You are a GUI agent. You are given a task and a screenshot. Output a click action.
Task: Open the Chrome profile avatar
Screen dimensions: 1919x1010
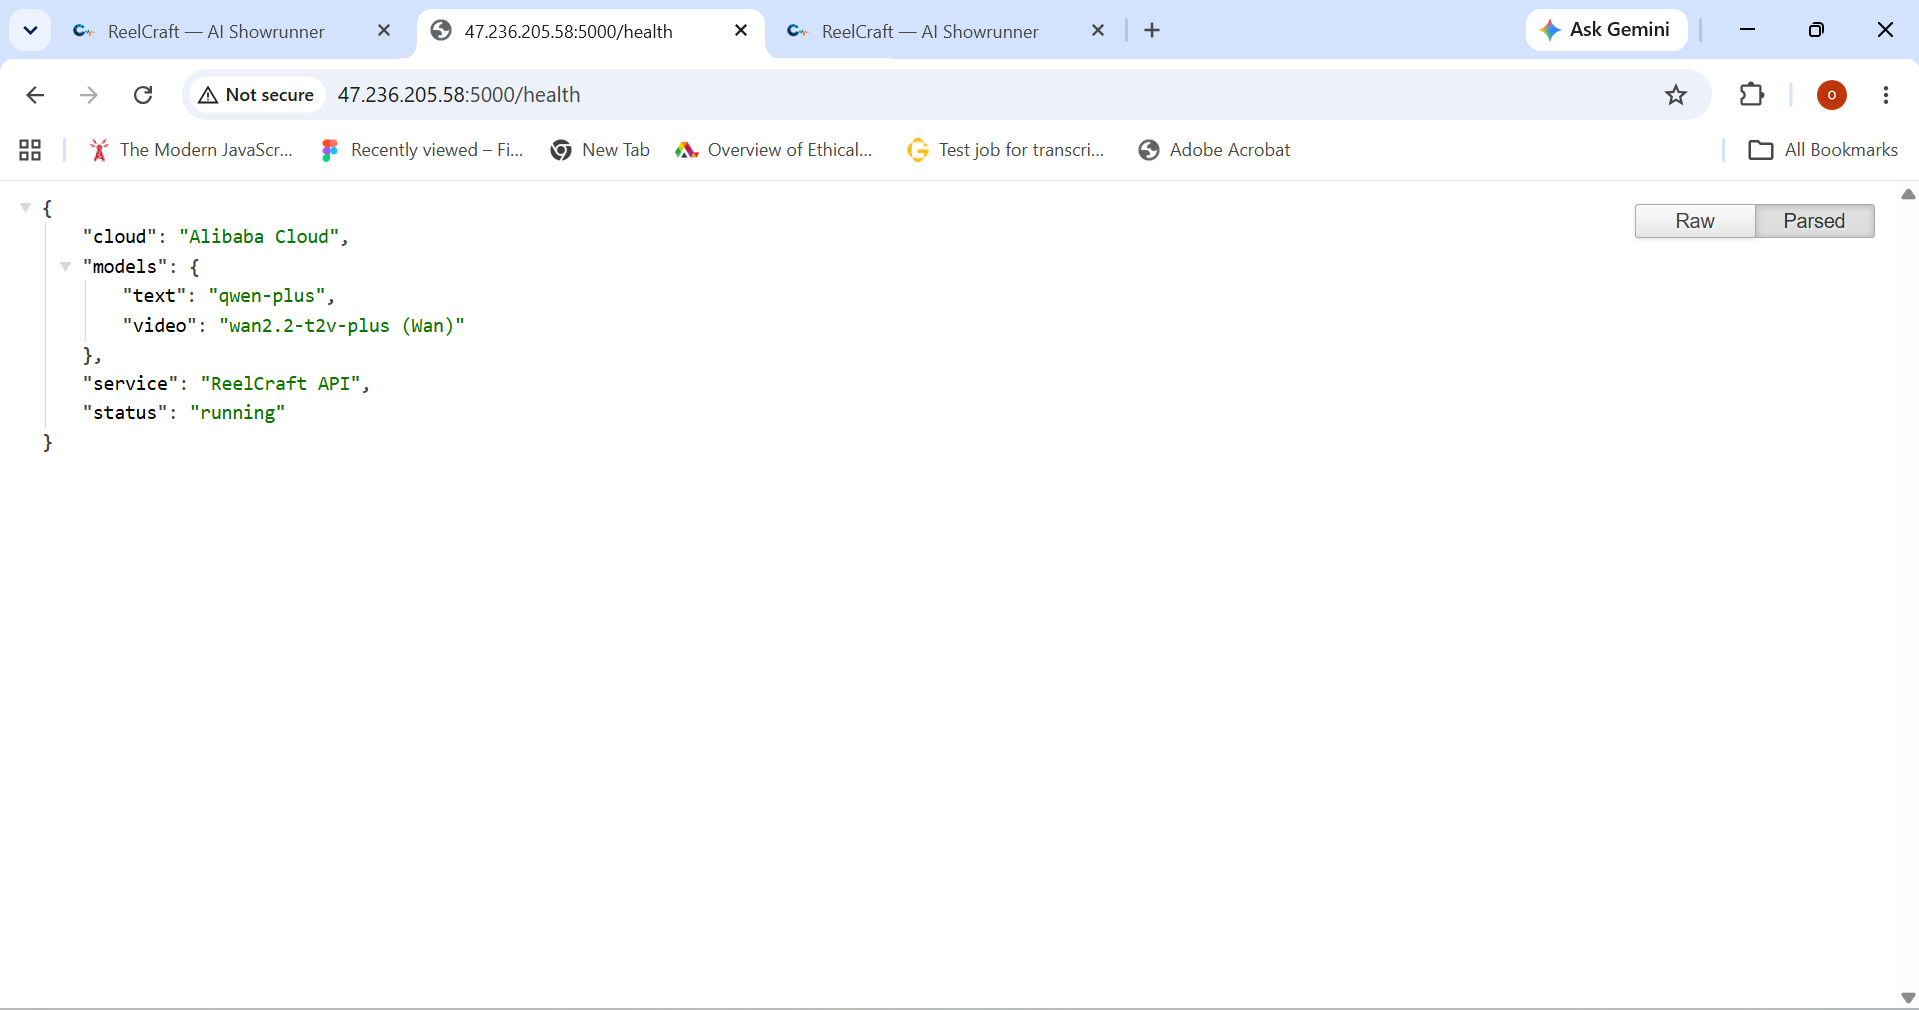(x=1832, y=95)
